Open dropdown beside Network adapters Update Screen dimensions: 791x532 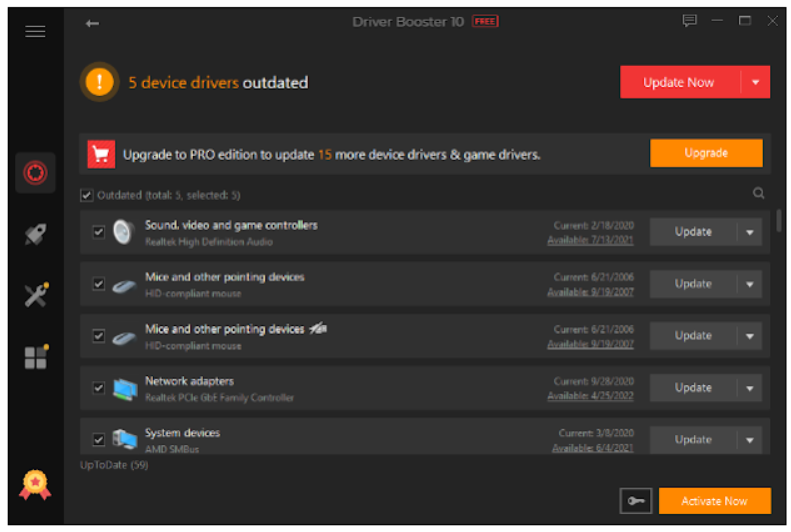click(750, 388)
